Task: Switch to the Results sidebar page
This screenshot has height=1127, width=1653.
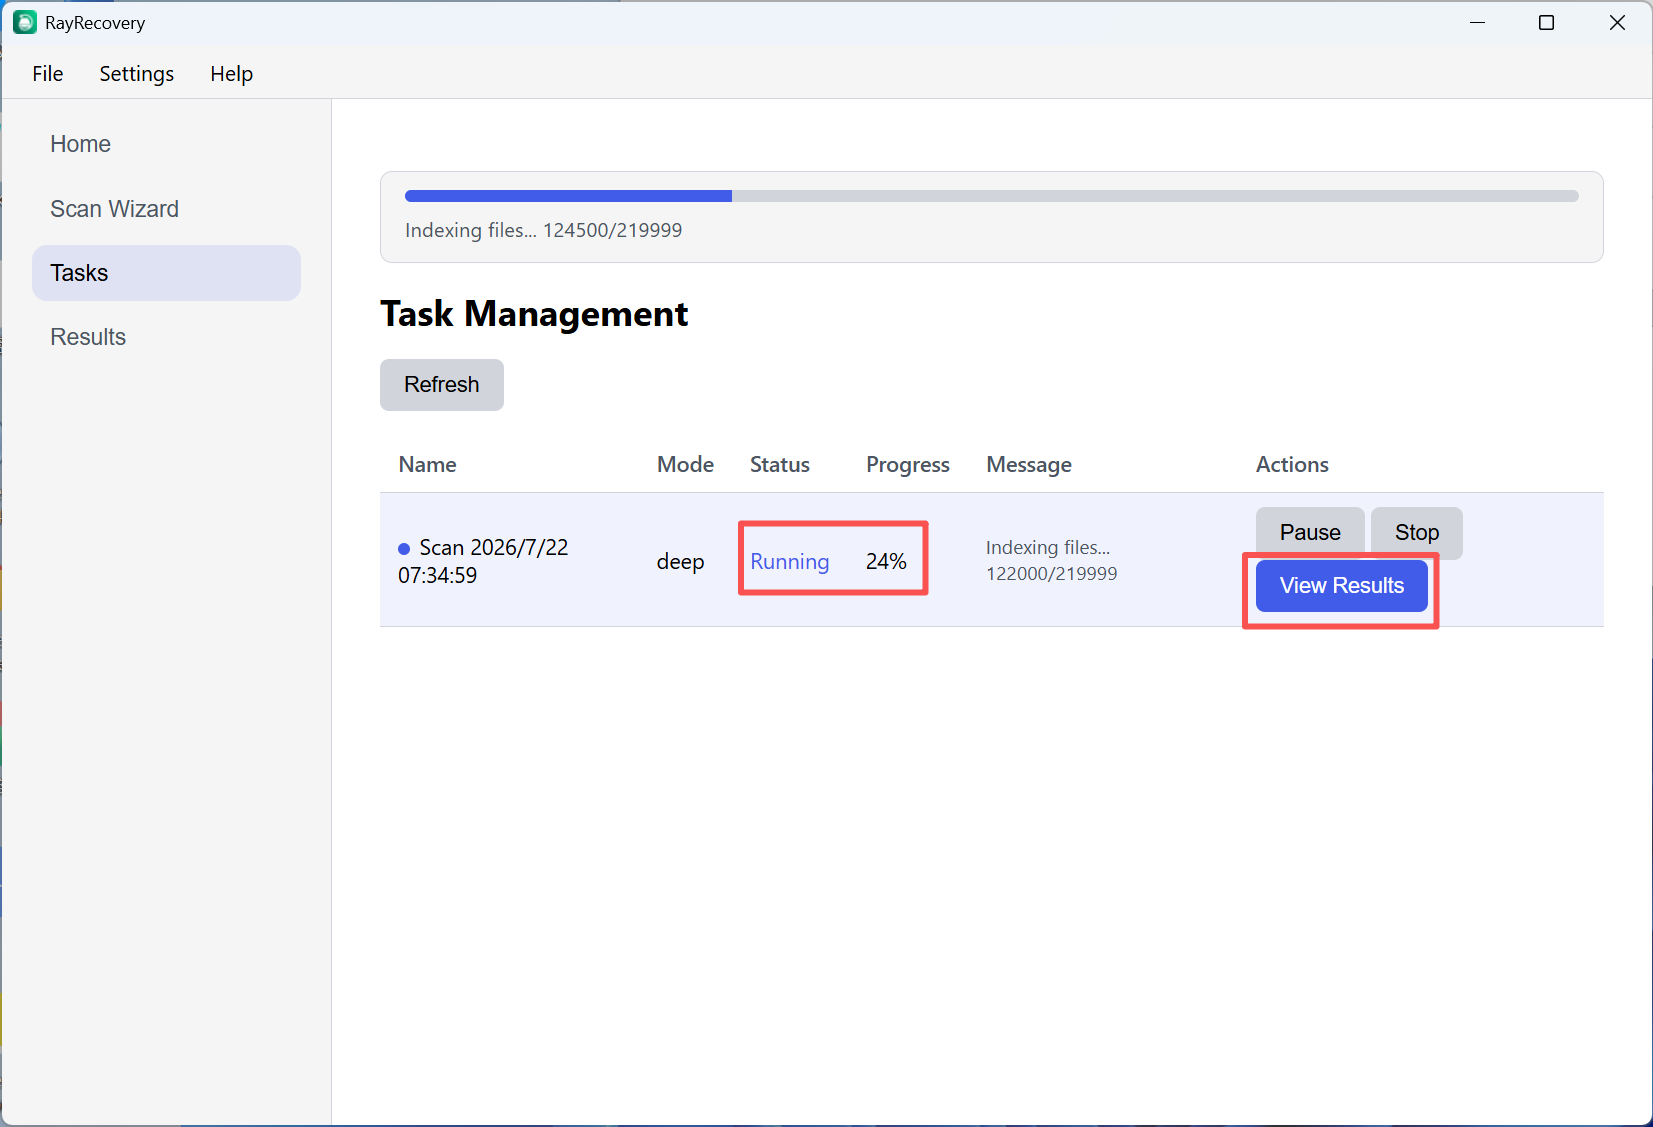Action: tap(166, 337)
